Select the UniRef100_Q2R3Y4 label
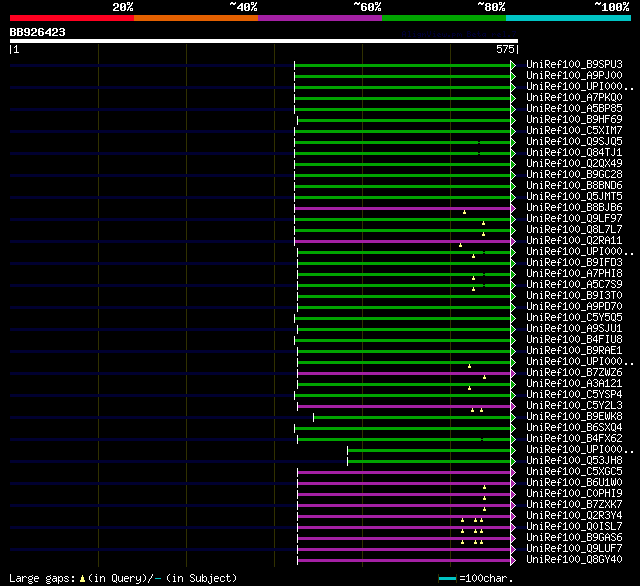The image size is (640, 586). tap(574, 516)
